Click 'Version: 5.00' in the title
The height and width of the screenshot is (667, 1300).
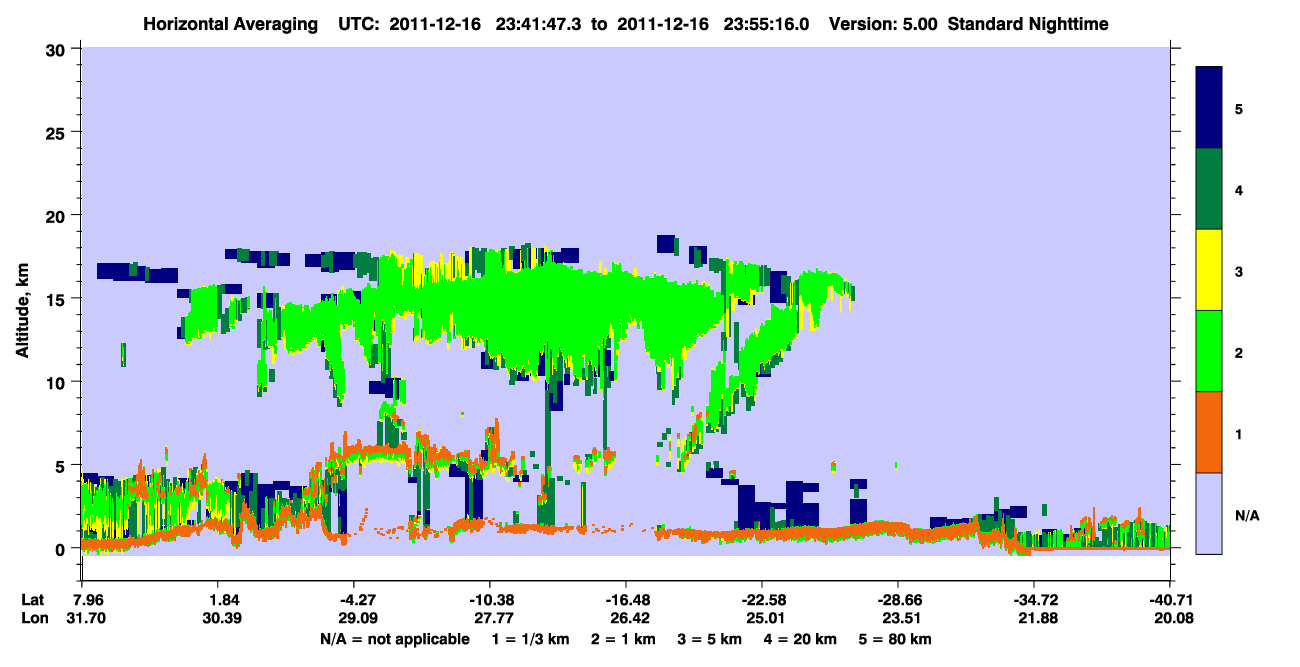883,24
